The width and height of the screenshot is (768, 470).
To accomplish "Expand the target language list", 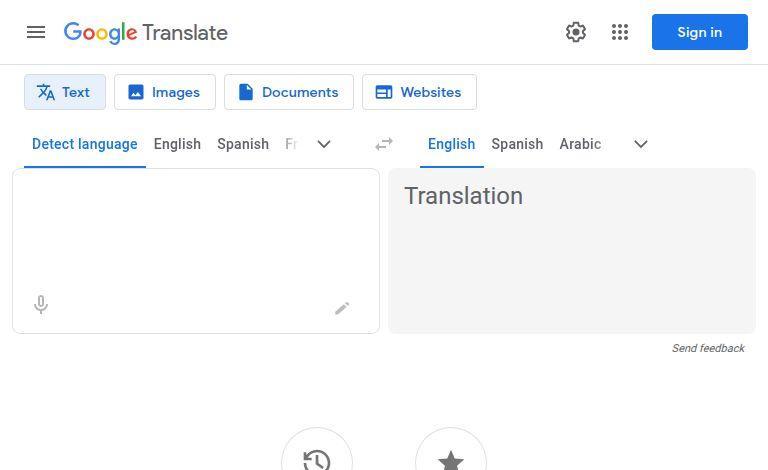I will pyautogui.click(x=641, y=144).
